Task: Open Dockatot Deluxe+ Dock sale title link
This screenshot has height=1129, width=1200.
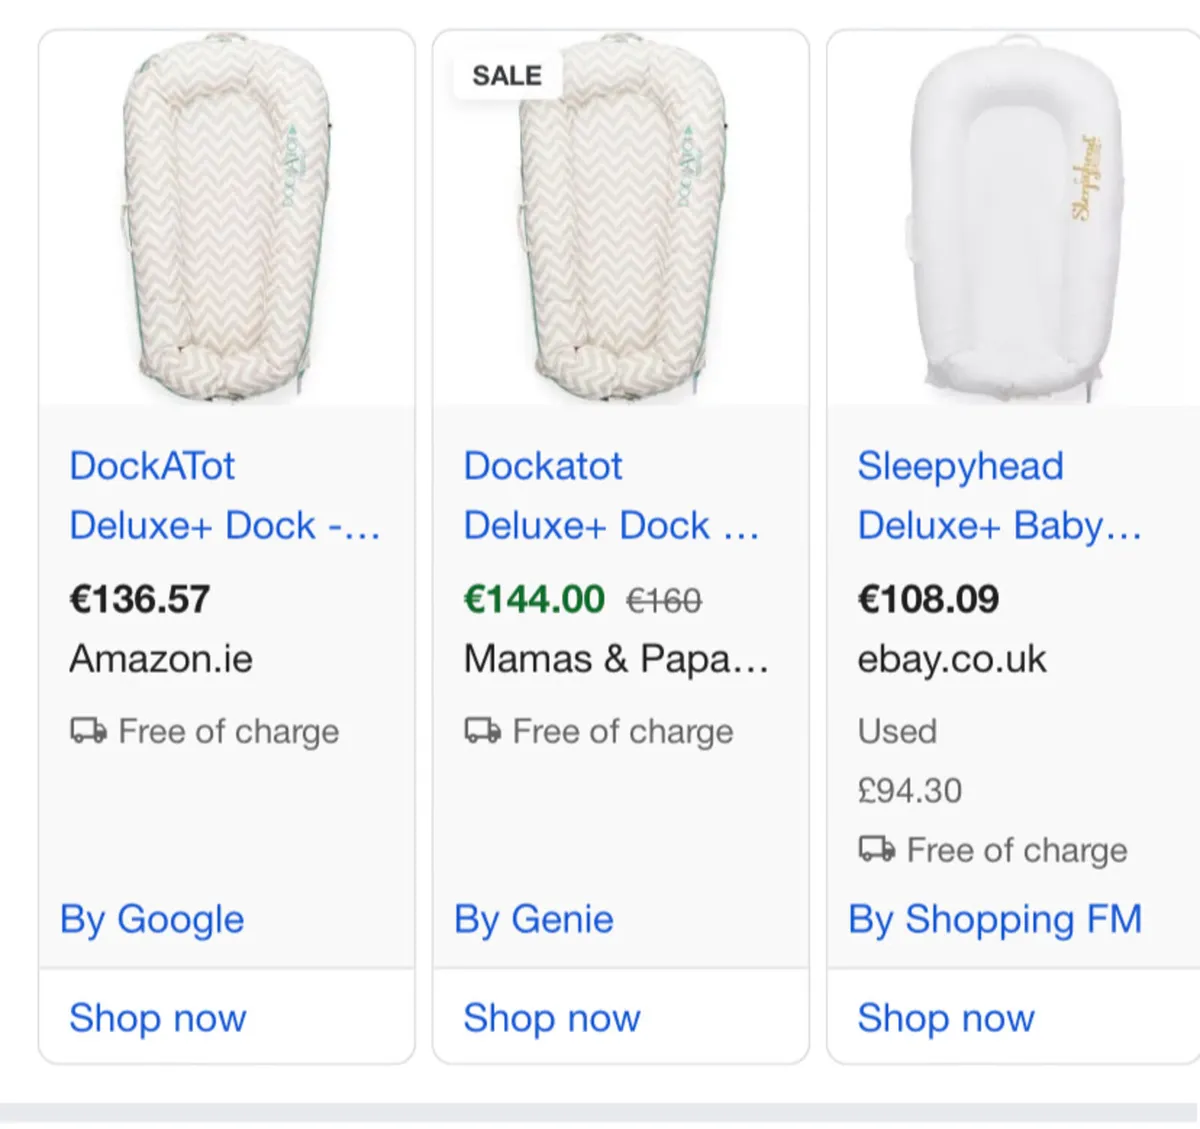Action: click(611, 496)
